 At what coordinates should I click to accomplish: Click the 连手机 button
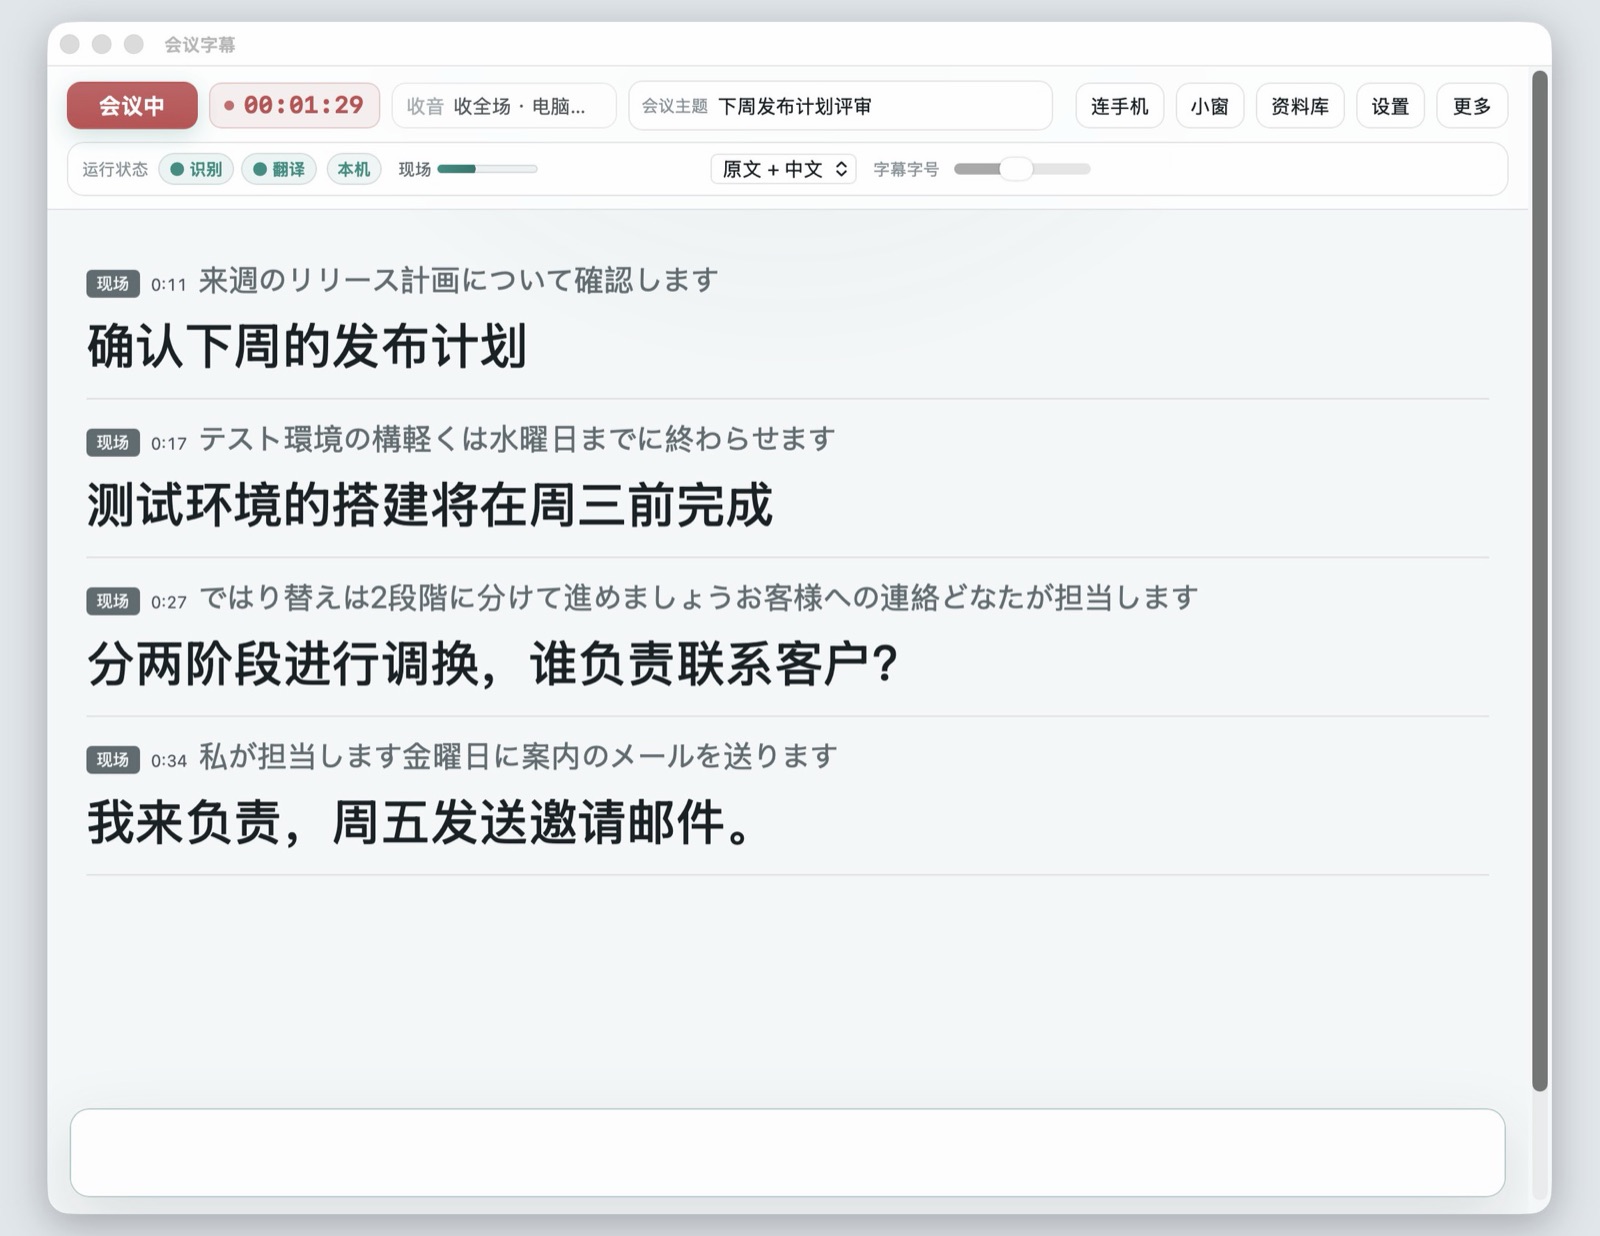1119,106
